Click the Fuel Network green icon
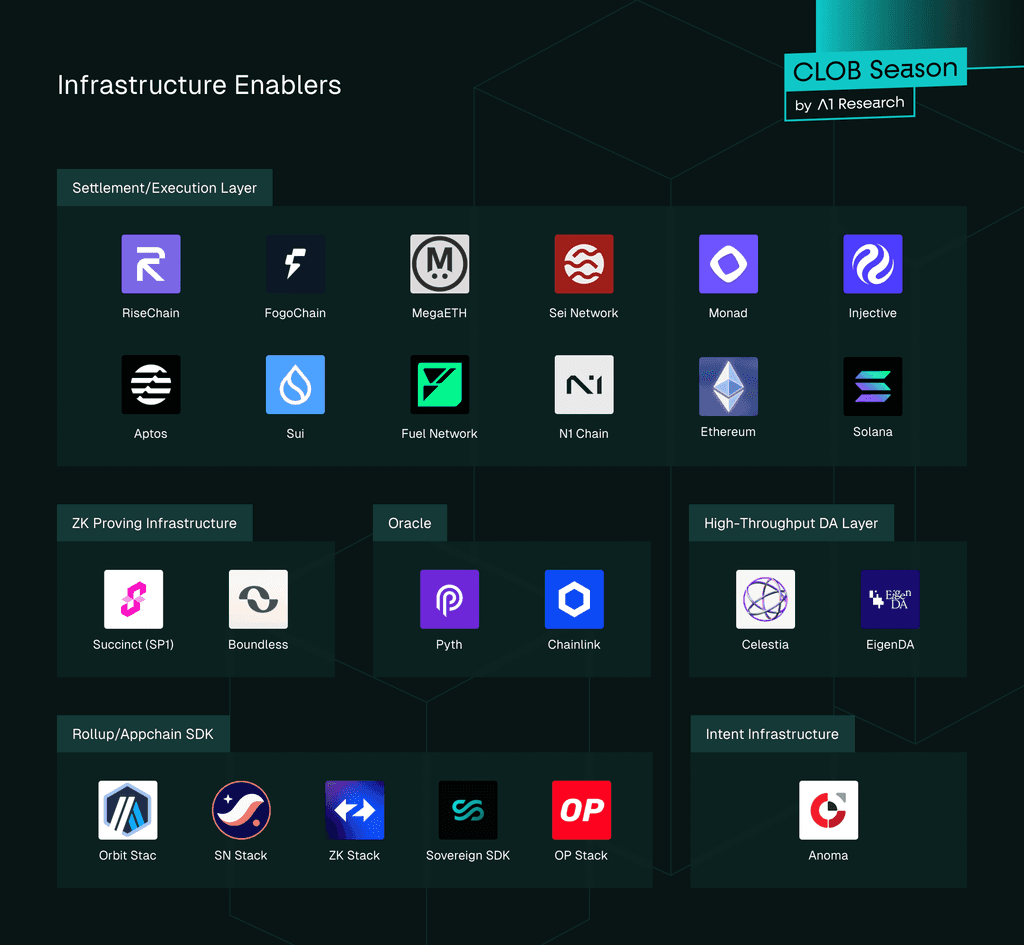 point(440,385)
